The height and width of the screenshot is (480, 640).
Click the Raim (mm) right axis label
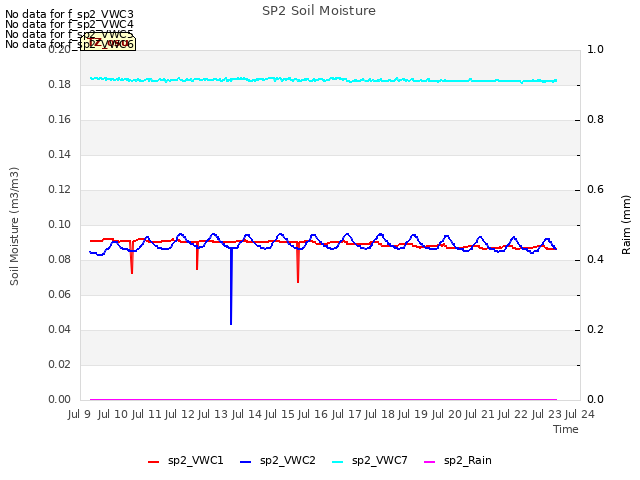[x=626, y=225]
